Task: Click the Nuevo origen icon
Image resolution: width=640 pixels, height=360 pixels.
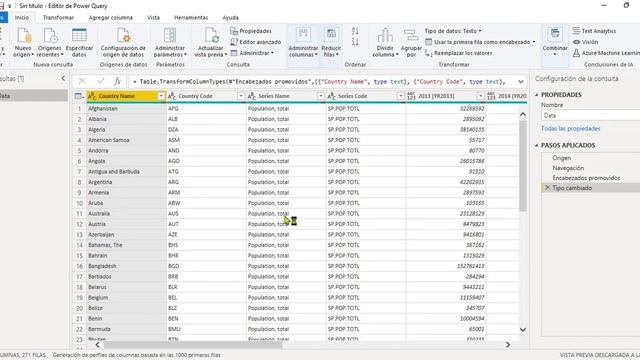Action: pyautogui.click(x=24, y=36)
